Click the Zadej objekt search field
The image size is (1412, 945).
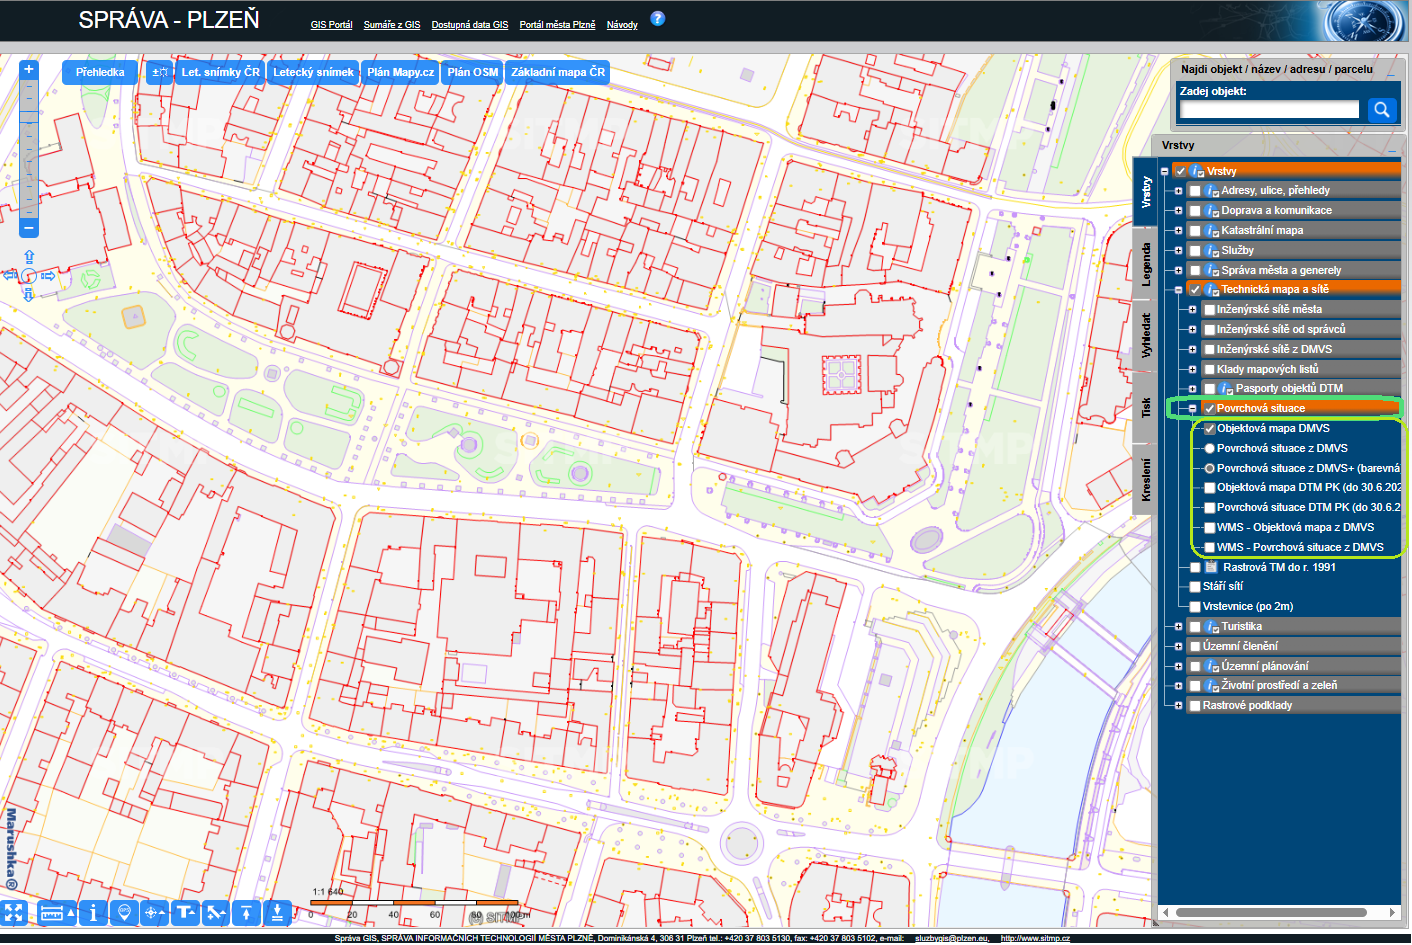pos(1269,109)
